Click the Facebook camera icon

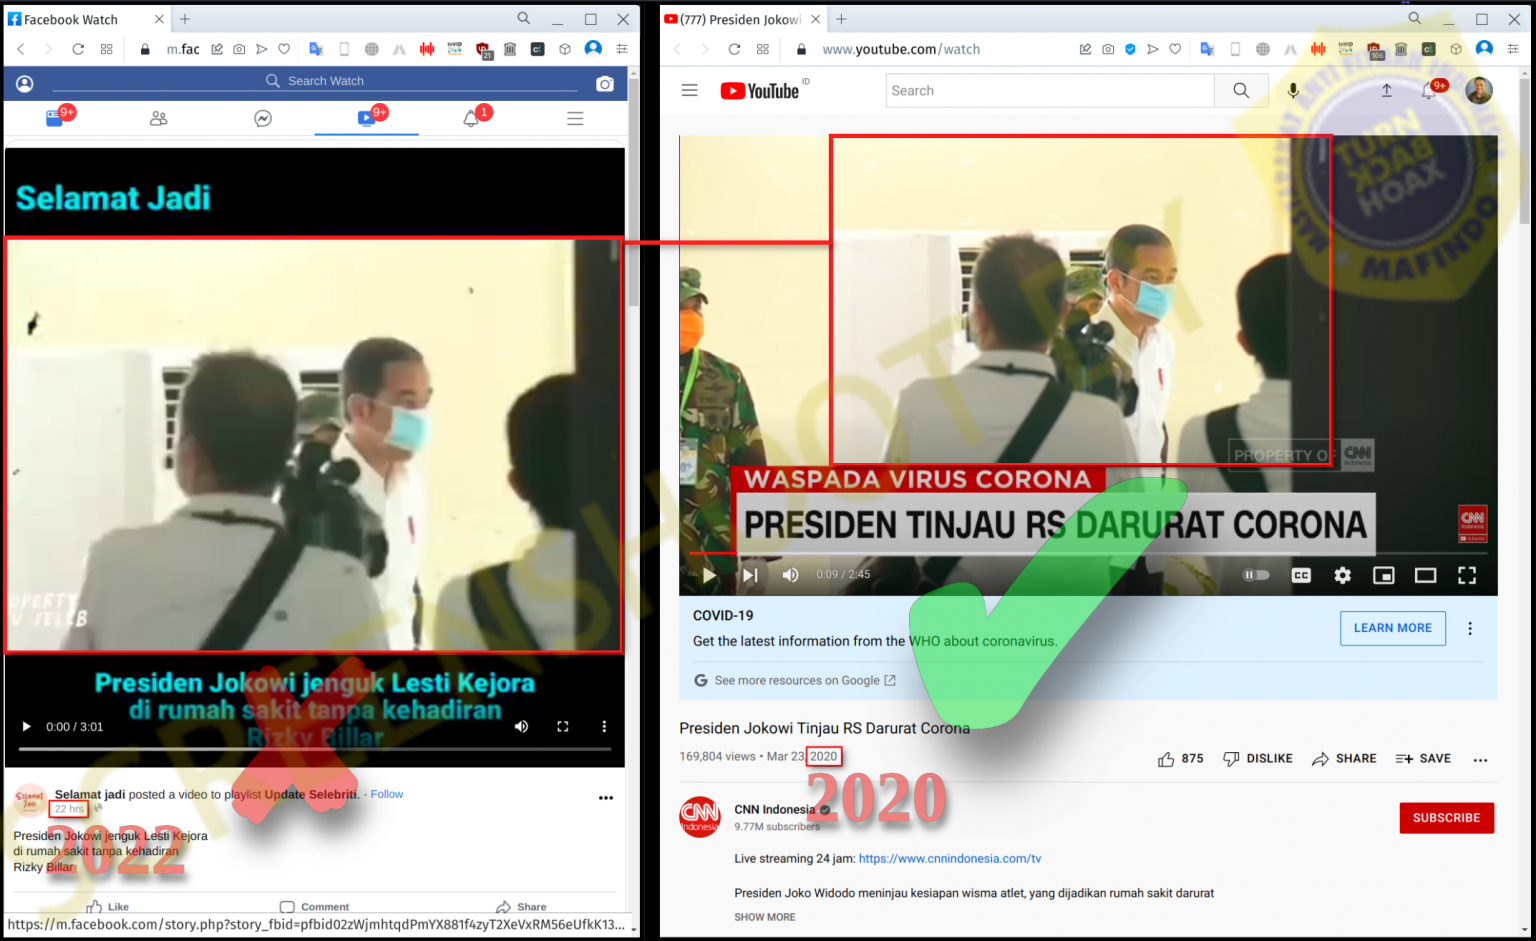point(605,84)
